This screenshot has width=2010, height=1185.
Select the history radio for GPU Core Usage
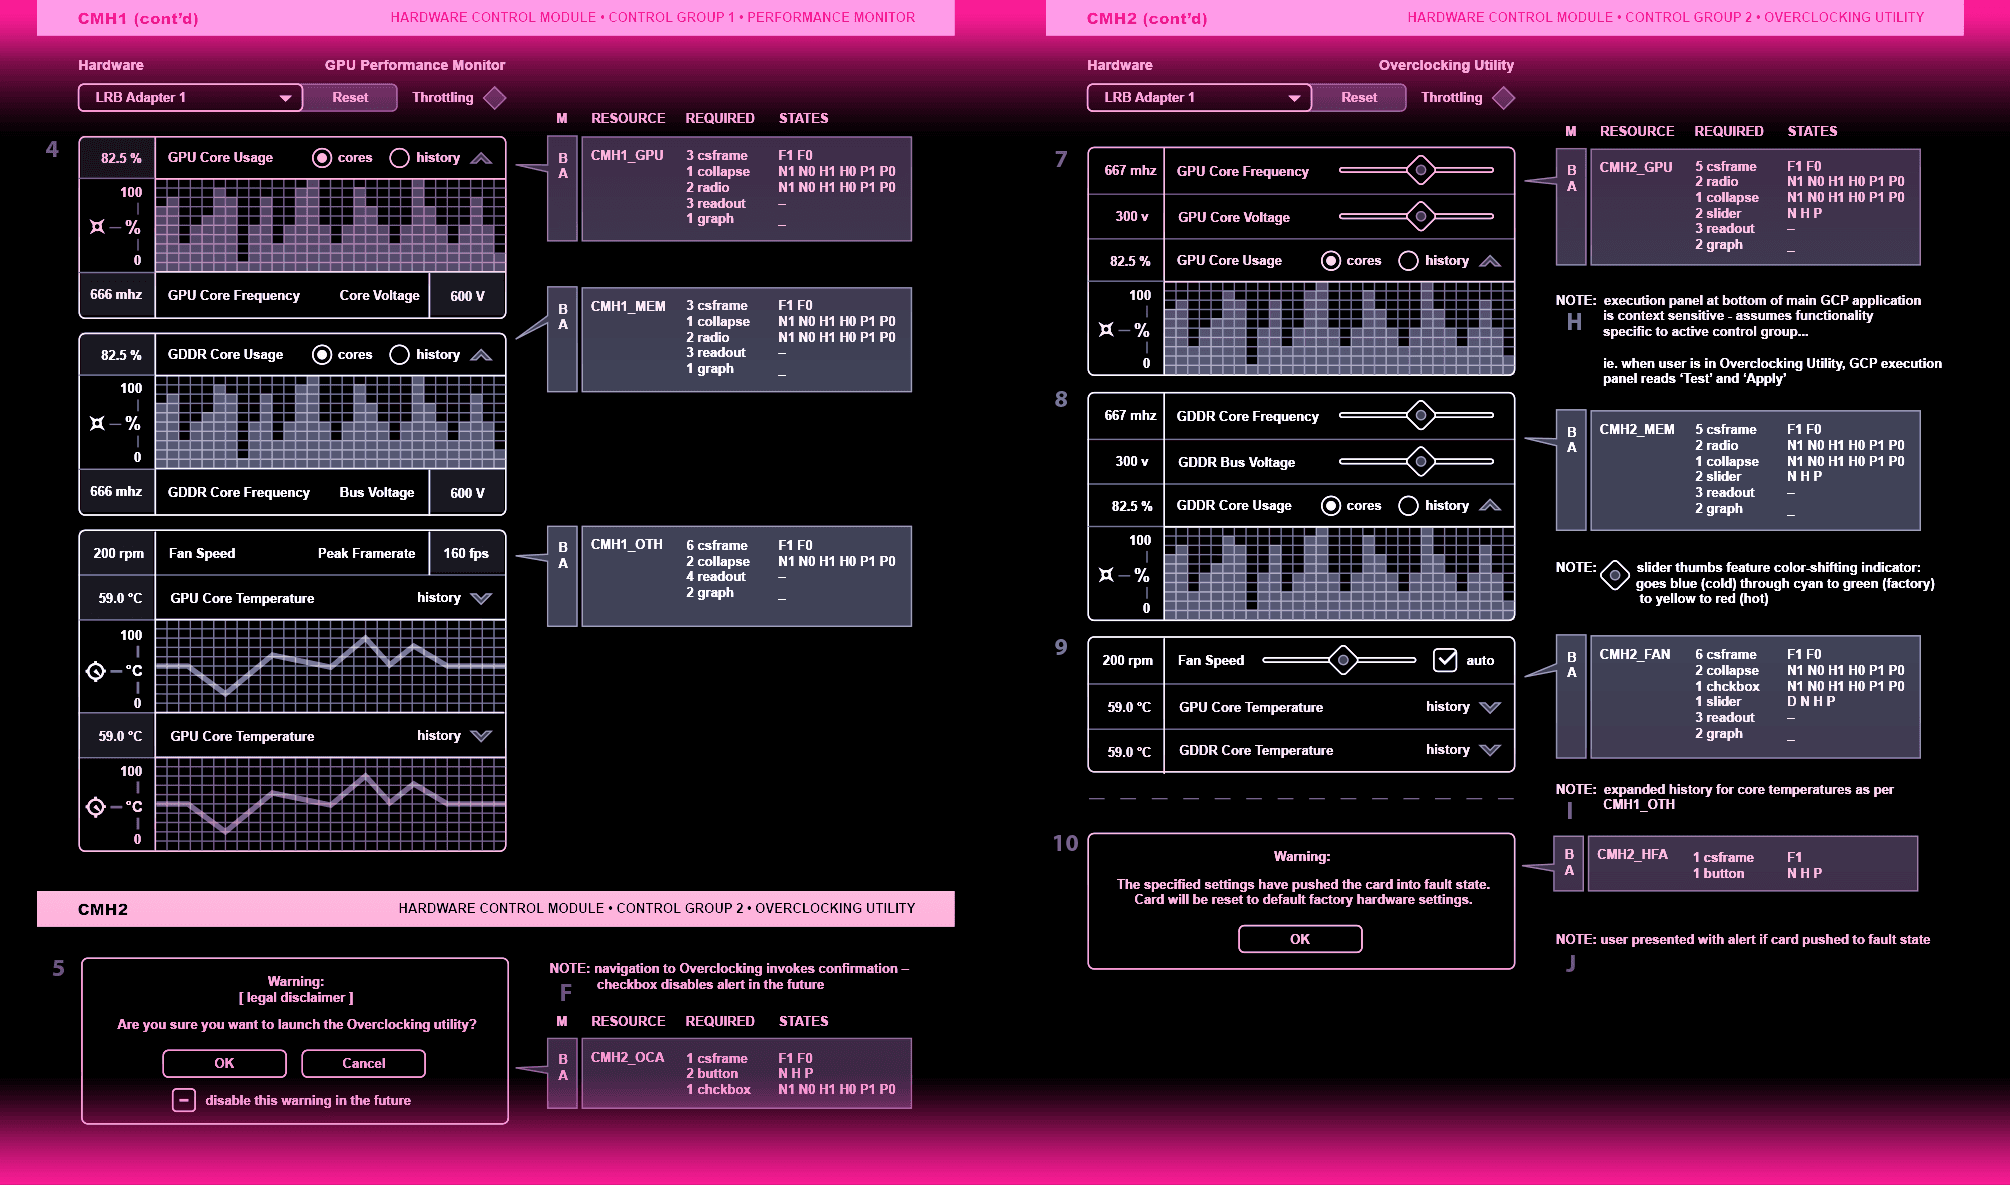(x=399, y=158)
